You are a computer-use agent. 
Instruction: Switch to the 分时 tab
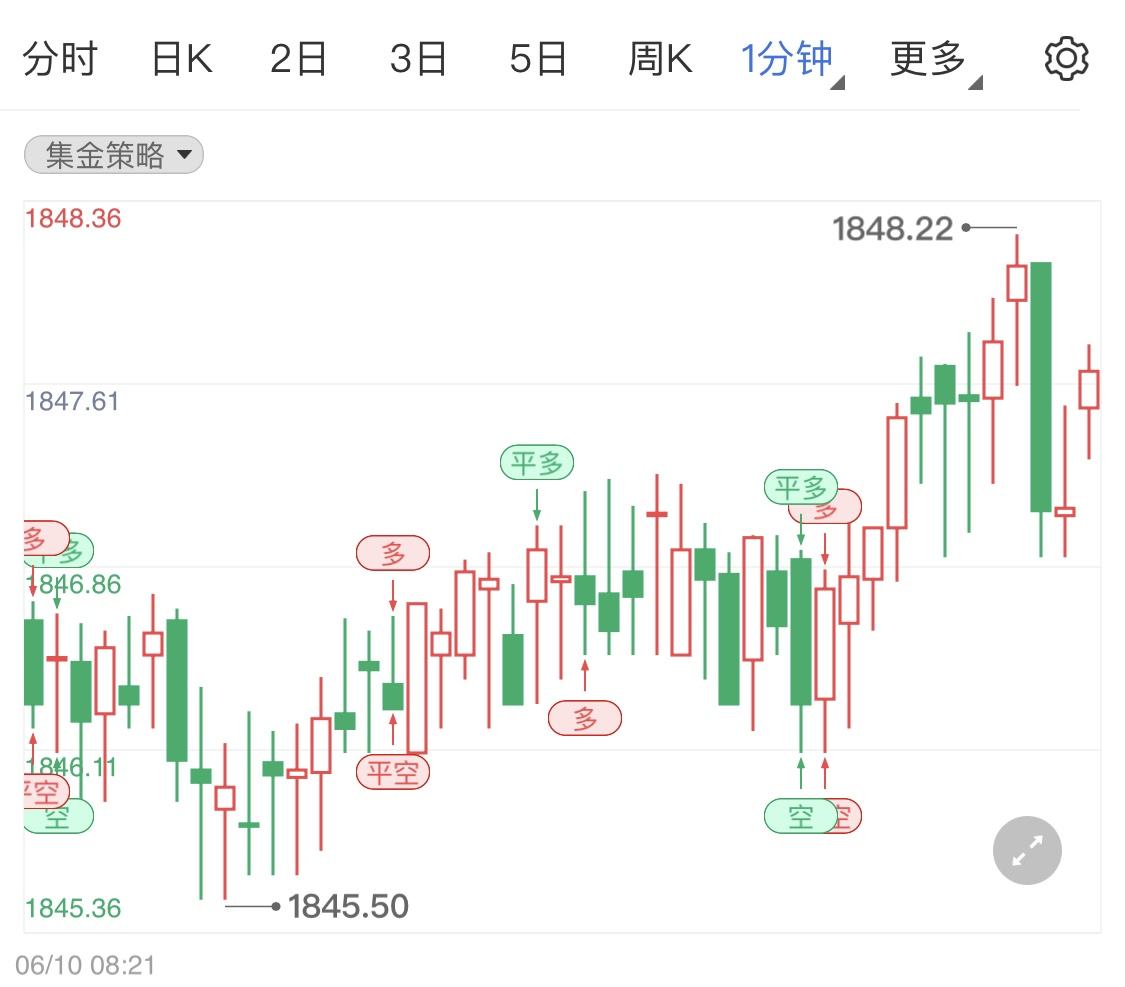click(x=62, y=57)
